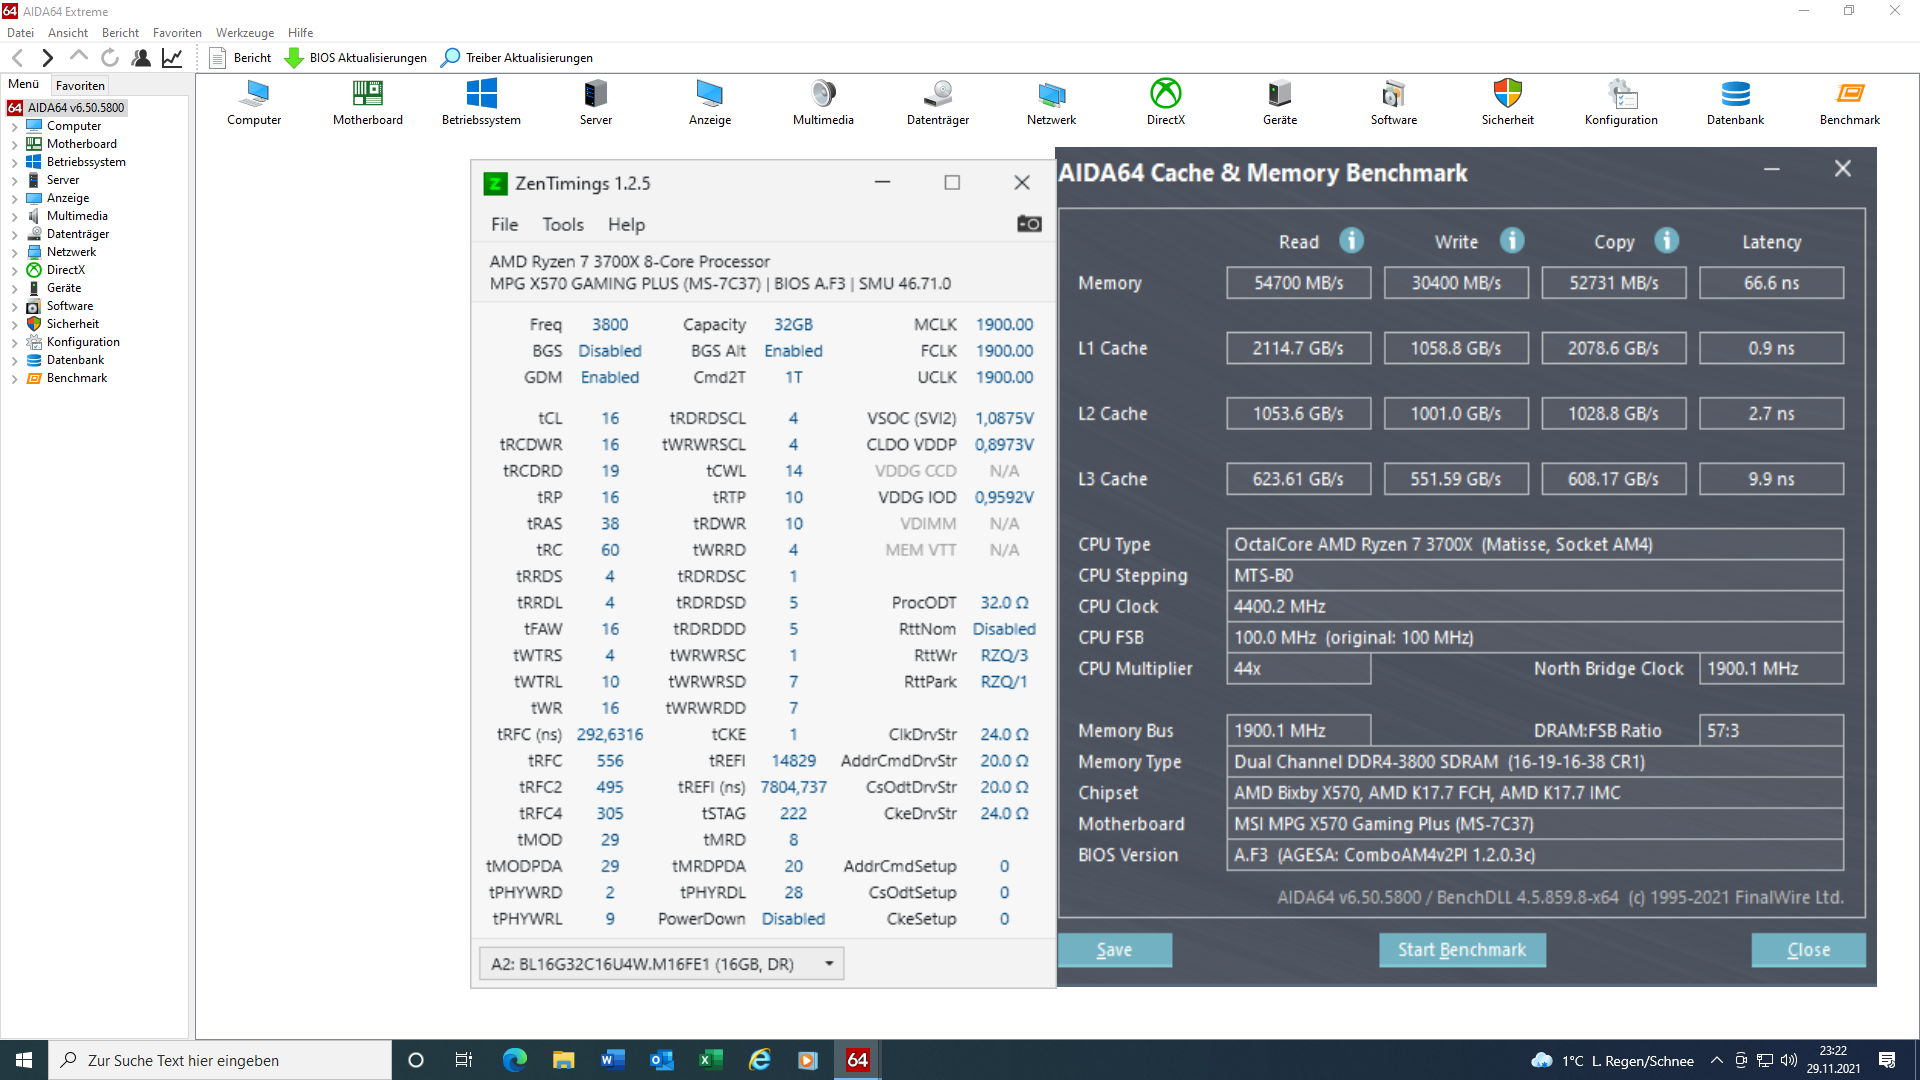Image resolution: width=1920 pixels, height=1080 pixels.
Task: Open the Konfiguration gear icon
Action: pos(1621,100)
